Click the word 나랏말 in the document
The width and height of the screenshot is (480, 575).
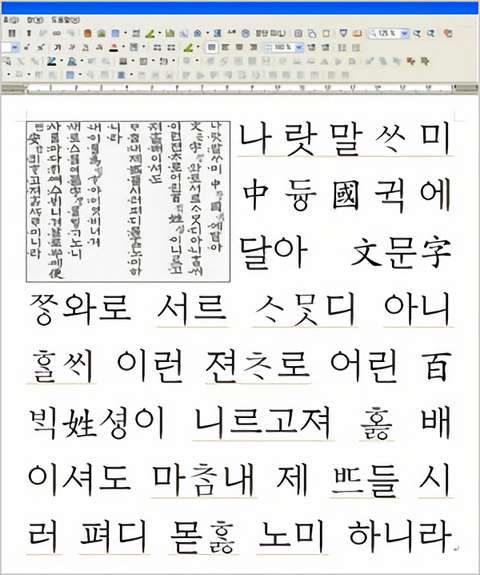point(301,140)
